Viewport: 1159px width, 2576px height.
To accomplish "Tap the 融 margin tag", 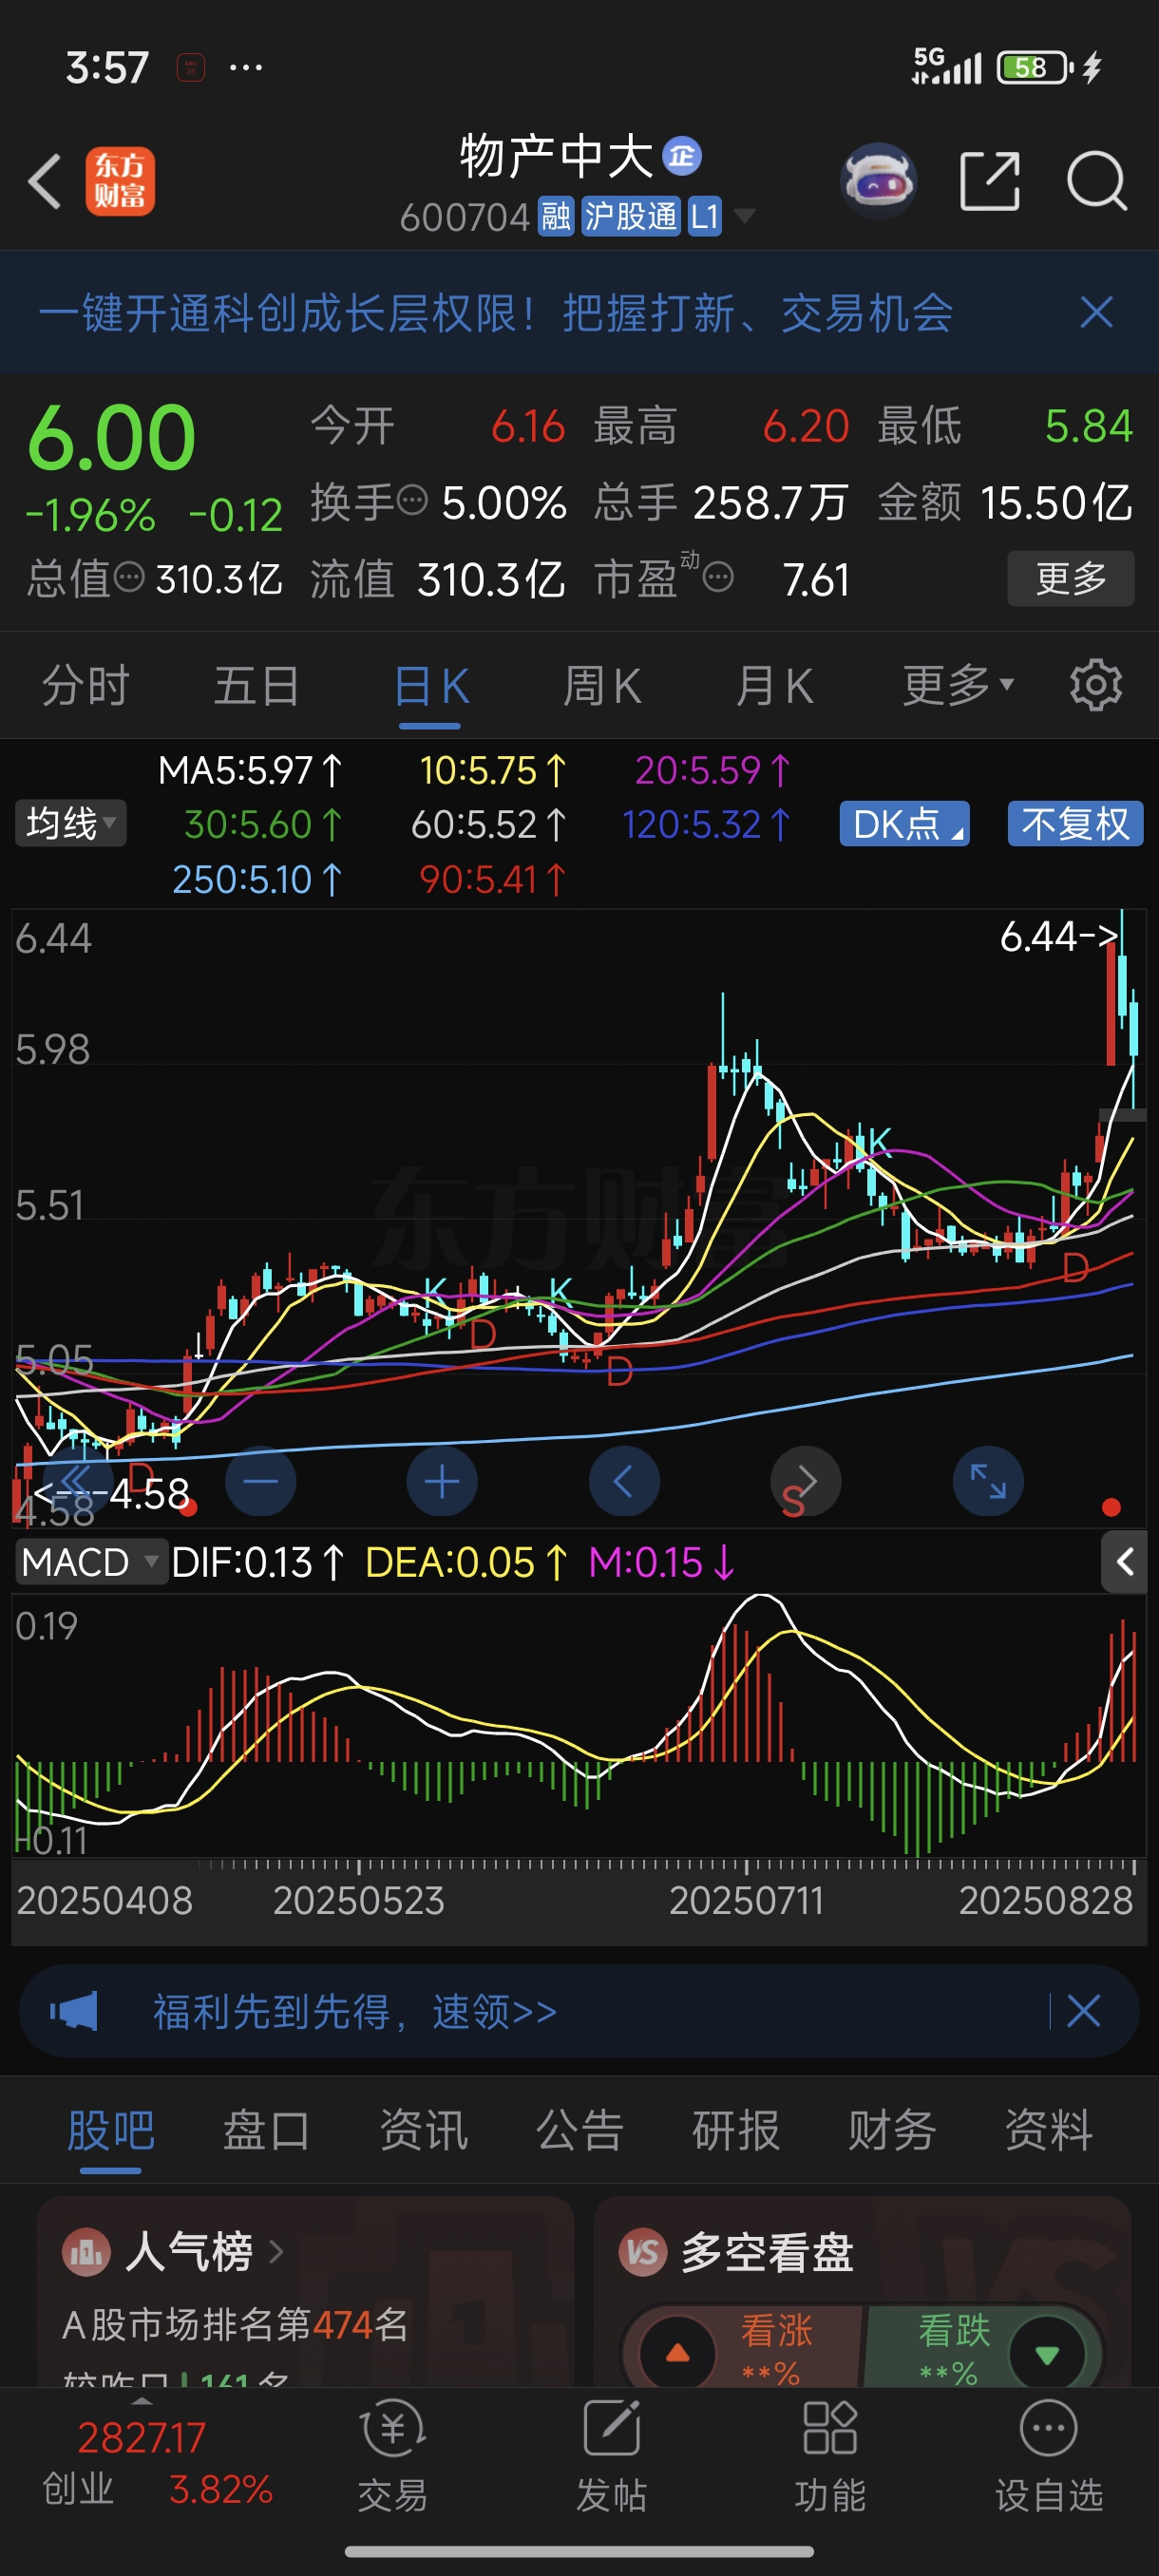I will (556, 215).
